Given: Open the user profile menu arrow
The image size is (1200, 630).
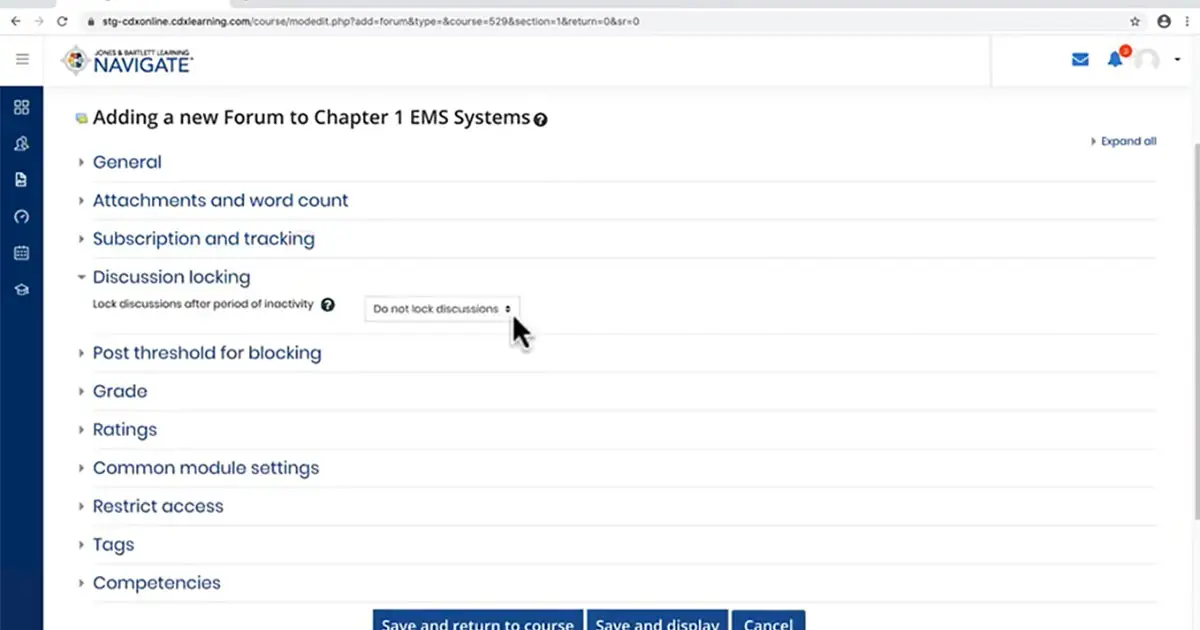Looking at the screenshot, I should [x=1177, y=60].
